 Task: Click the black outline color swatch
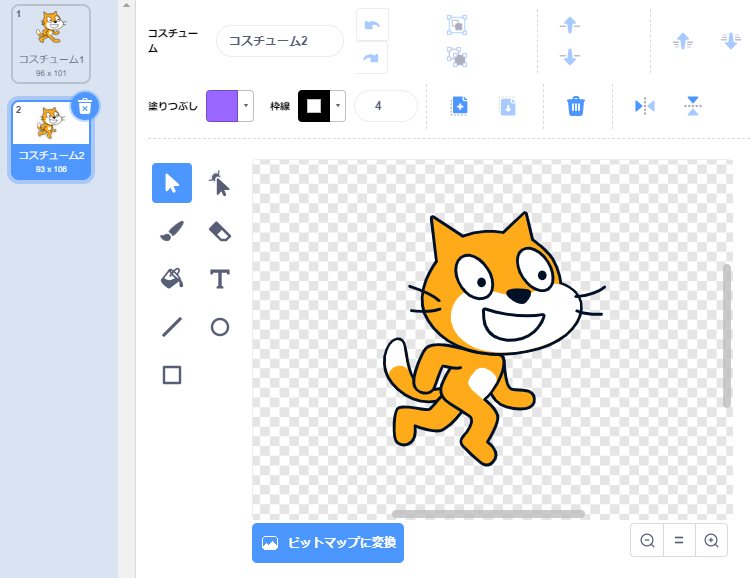tap(314, 106)
